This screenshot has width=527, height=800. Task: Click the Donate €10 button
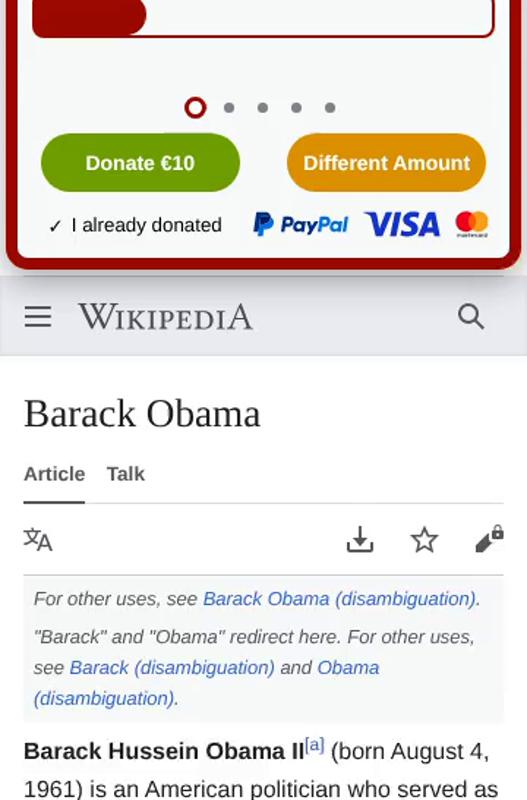140,163
